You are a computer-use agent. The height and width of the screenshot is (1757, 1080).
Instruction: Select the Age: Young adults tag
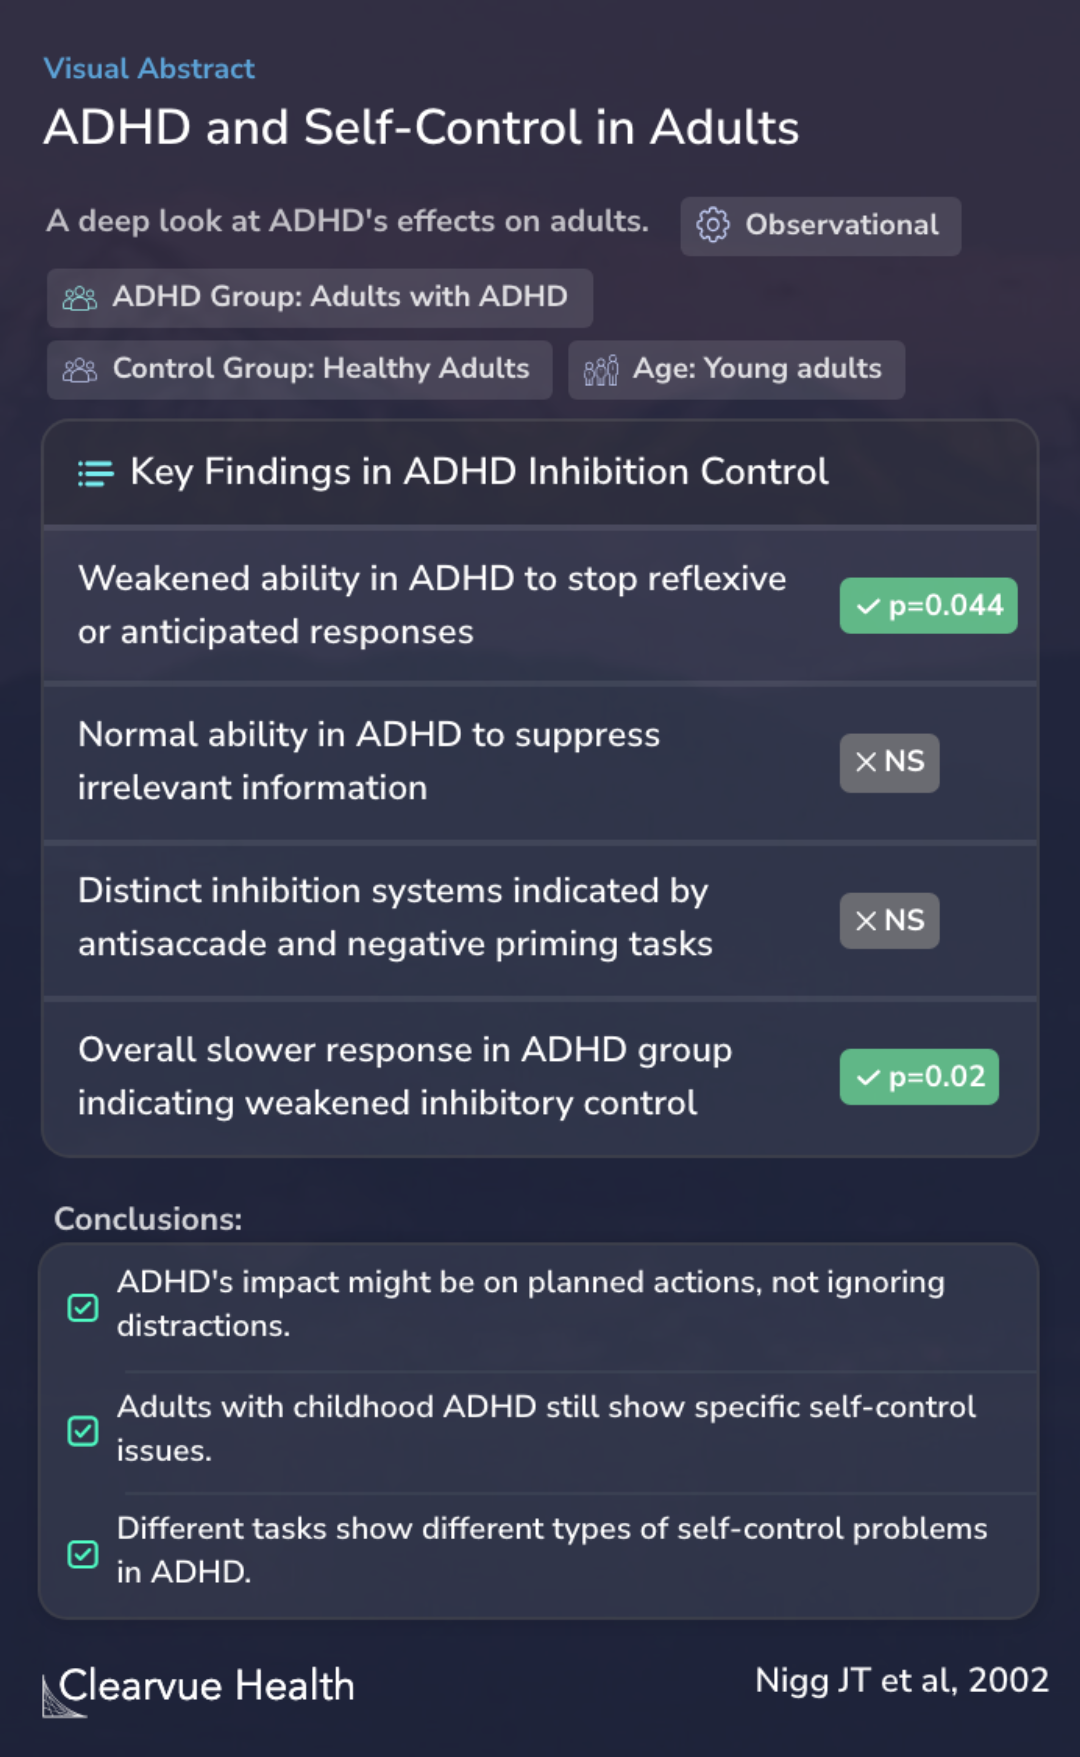pyautogui.click(x=737, y=370)
